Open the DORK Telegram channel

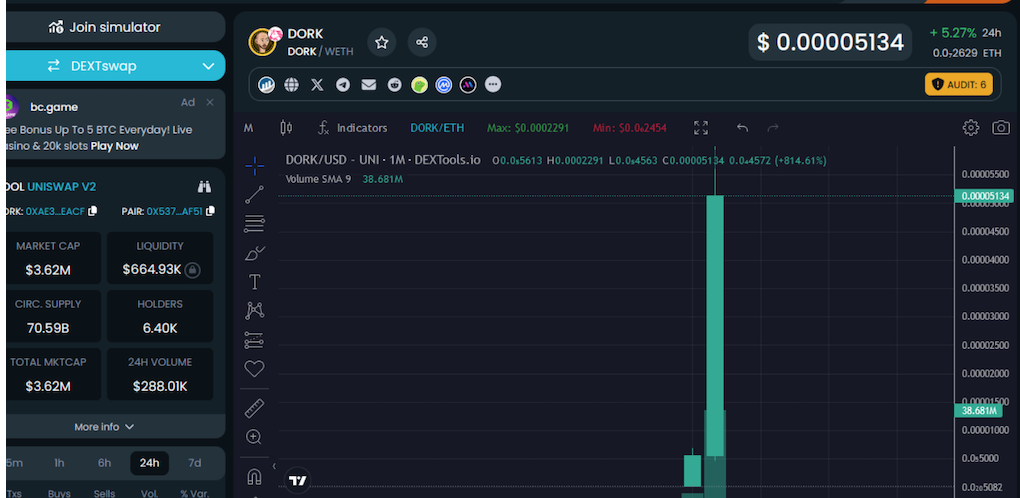click(343, 85)
